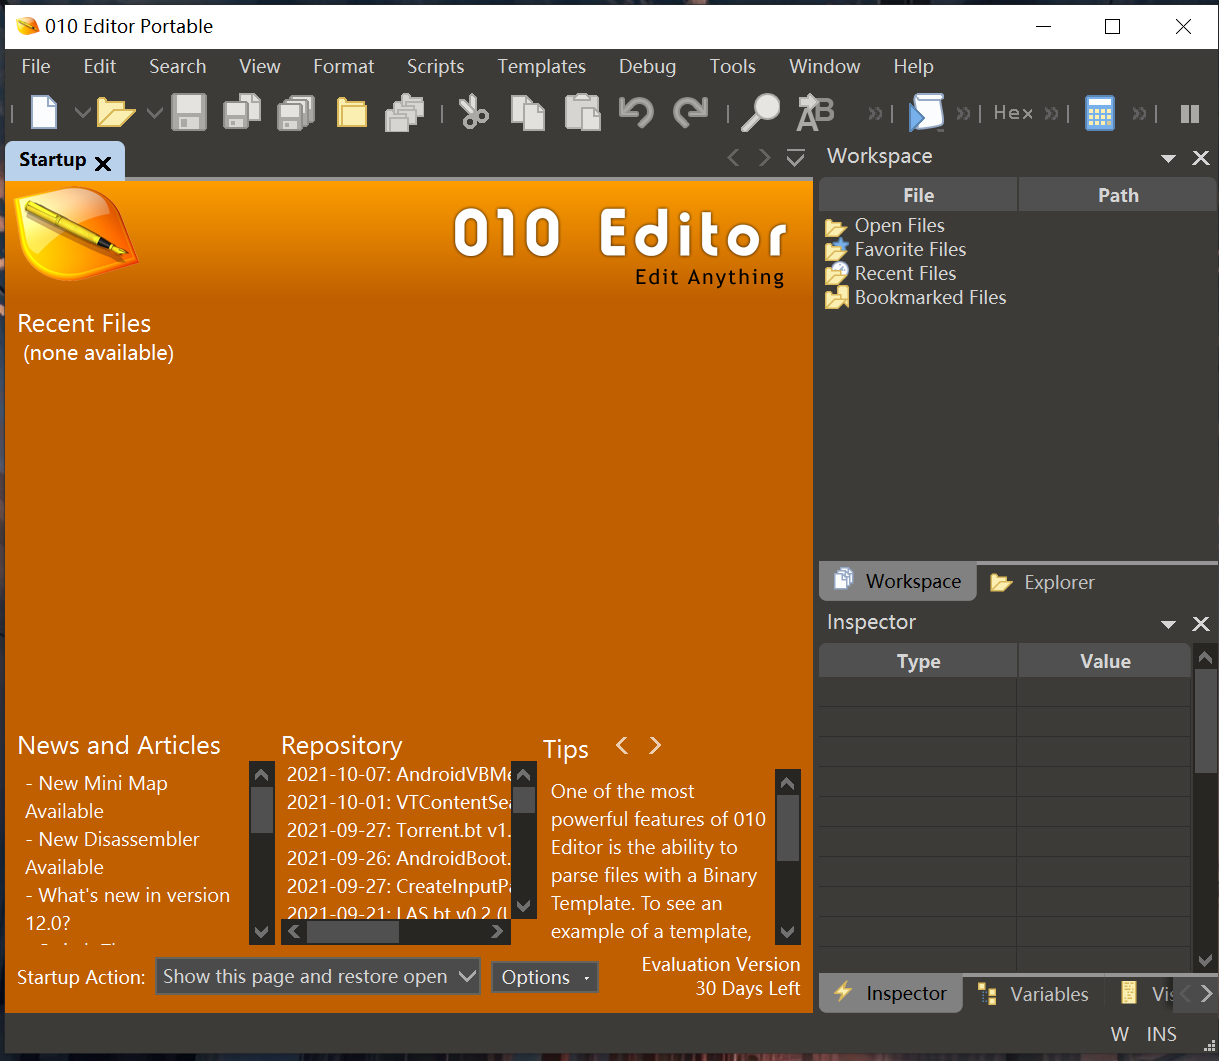The height and width of the screenshot is (1061, 1219).
Task: Click the Open File folder icon
Action: pos(116,112)
